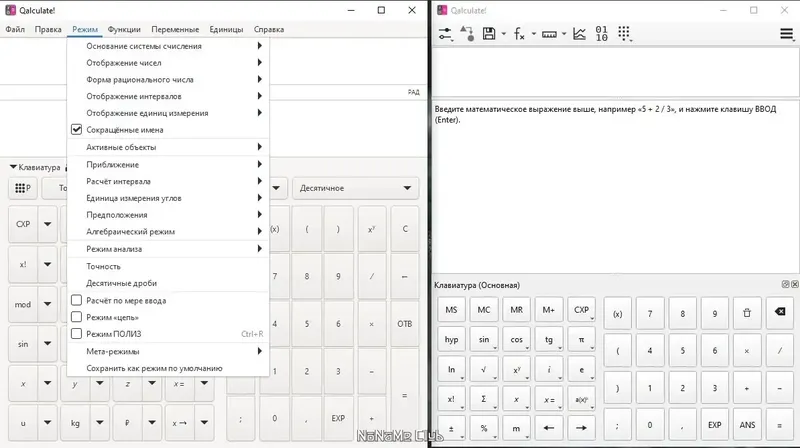The image size is (800, 448).
Task: Click the keypad grid P button in left window
Action: (23, 188)
